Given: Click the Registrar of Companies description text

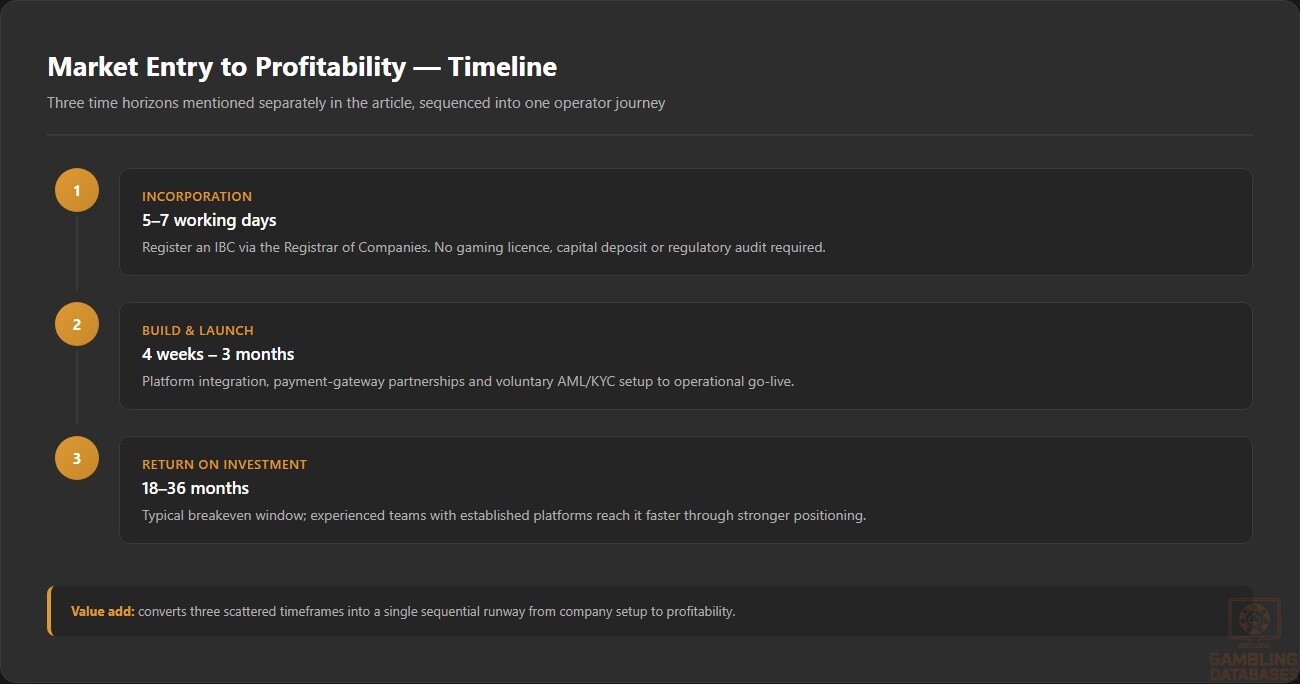Looking at the screenshot, I should [484, 247].
